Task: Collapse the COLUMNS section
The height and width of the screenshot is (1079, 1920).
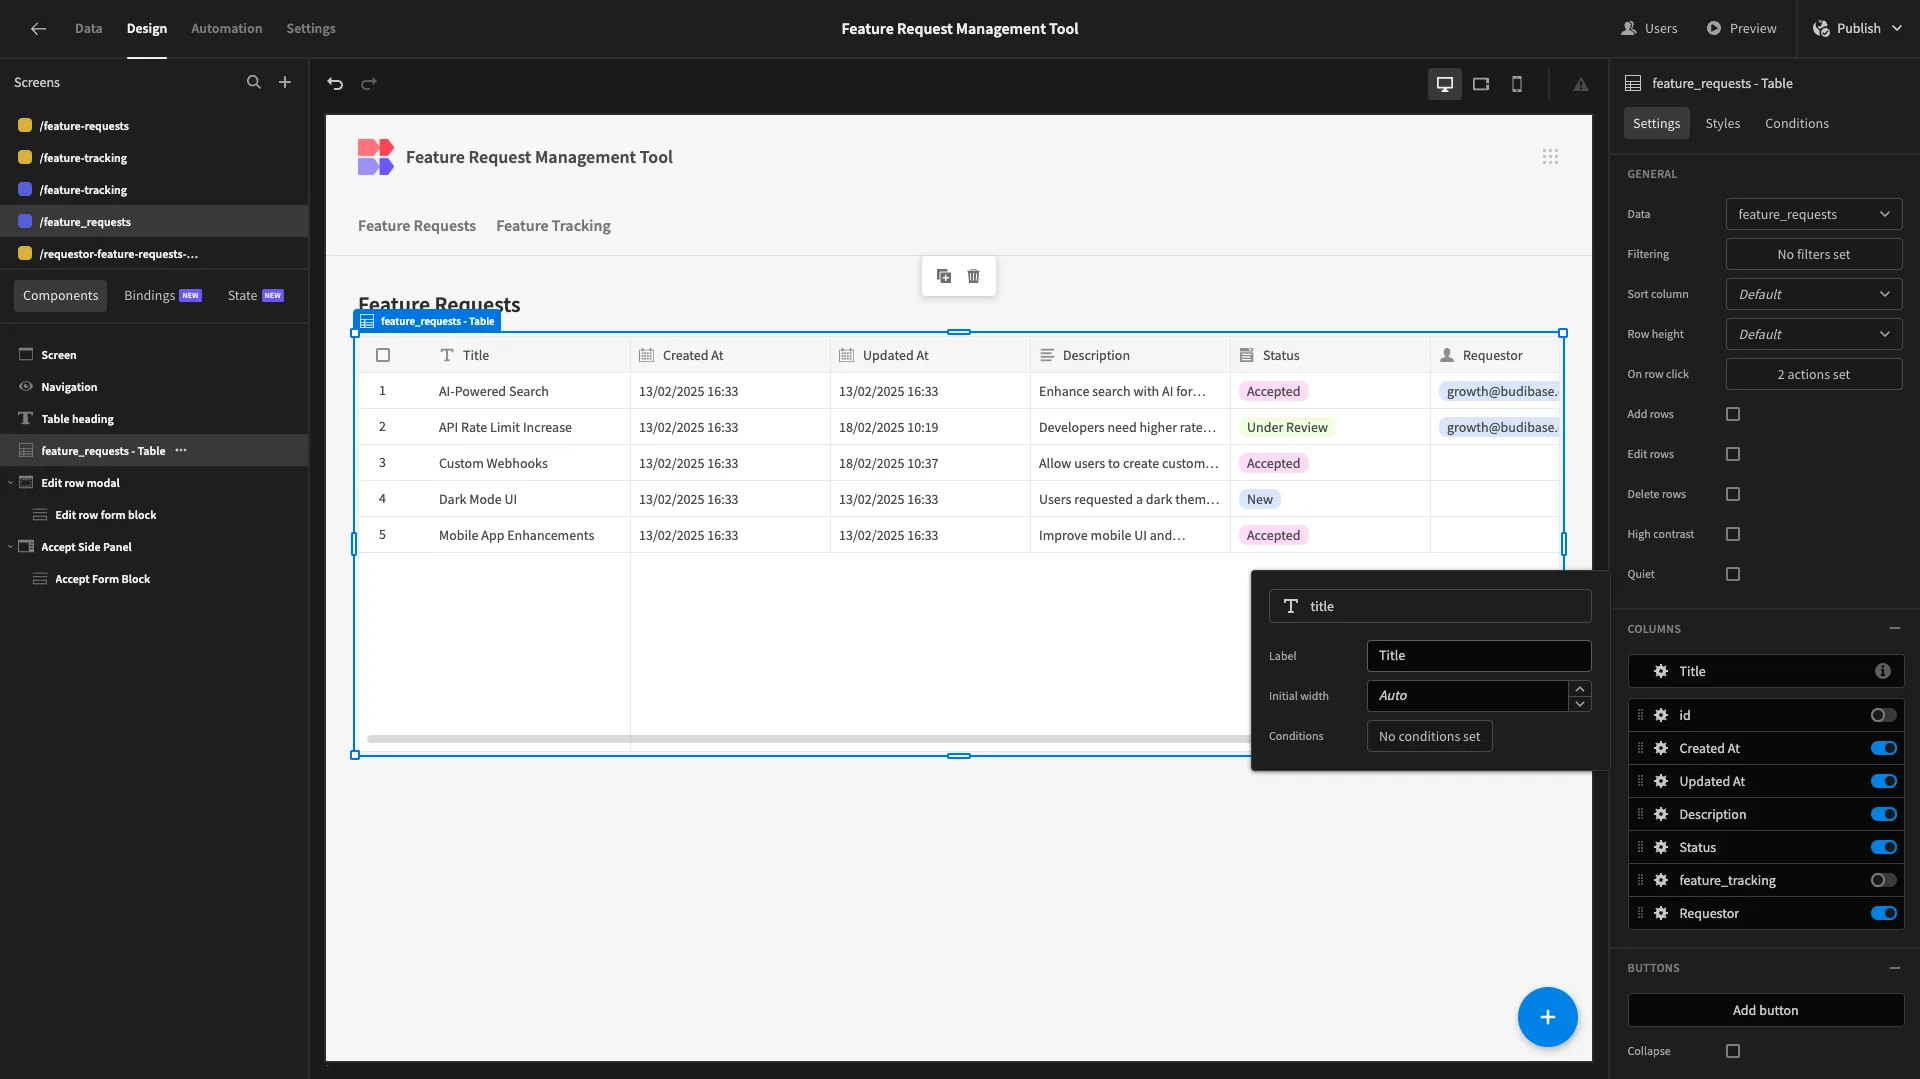Action: click(1895, 629)
